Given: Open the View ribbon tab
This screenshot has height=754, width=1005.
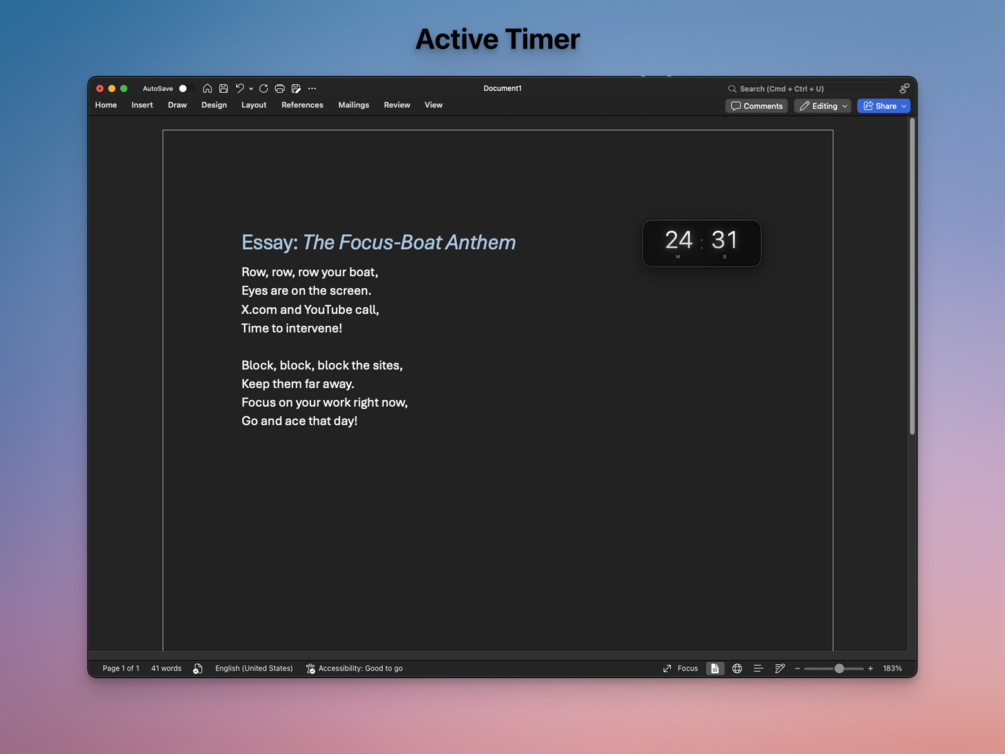Looking at the screenshot, I should click(x=433, y=105).
